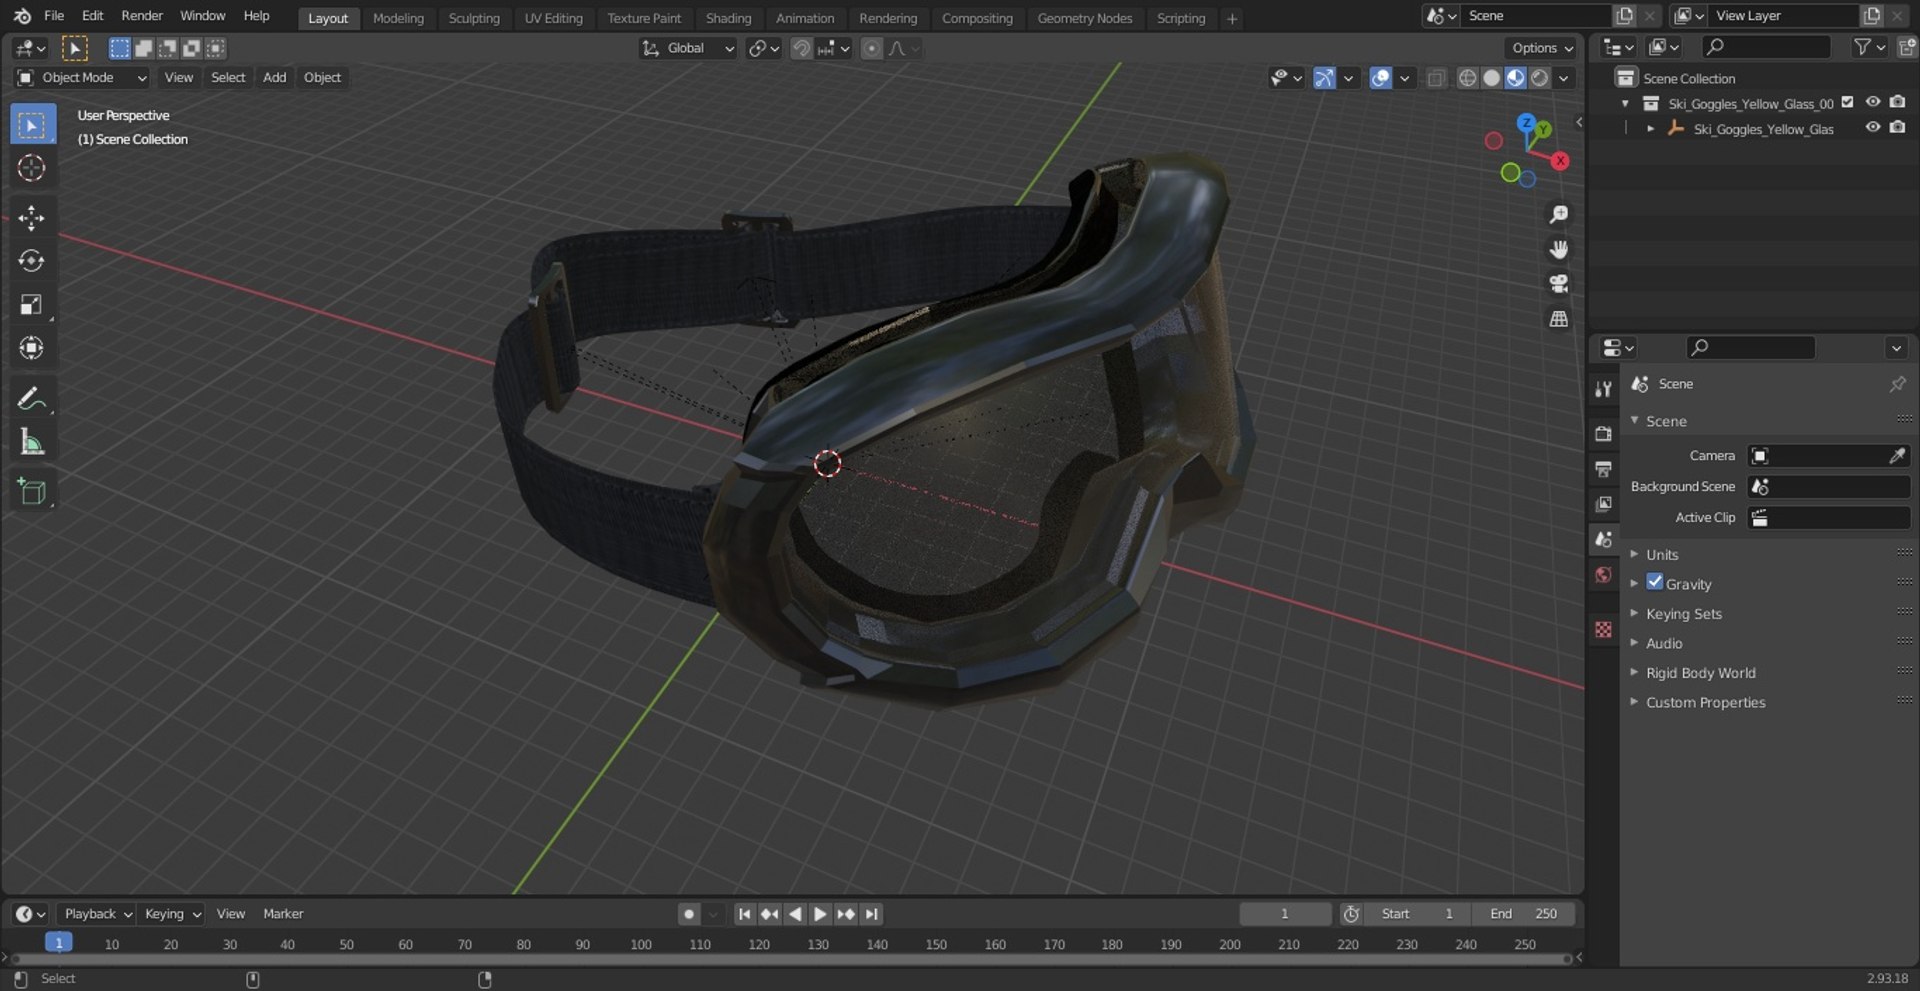Activate the Add Cube tool

pos(31,491)
